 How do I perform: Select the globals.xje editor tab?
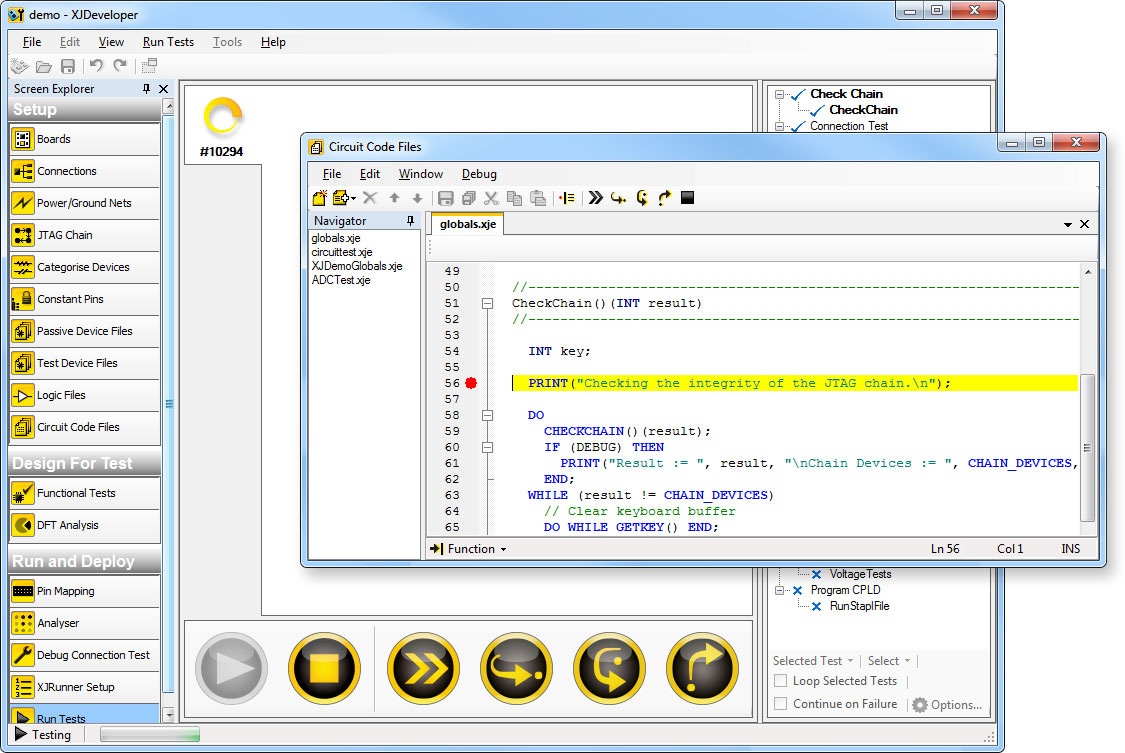468,224
